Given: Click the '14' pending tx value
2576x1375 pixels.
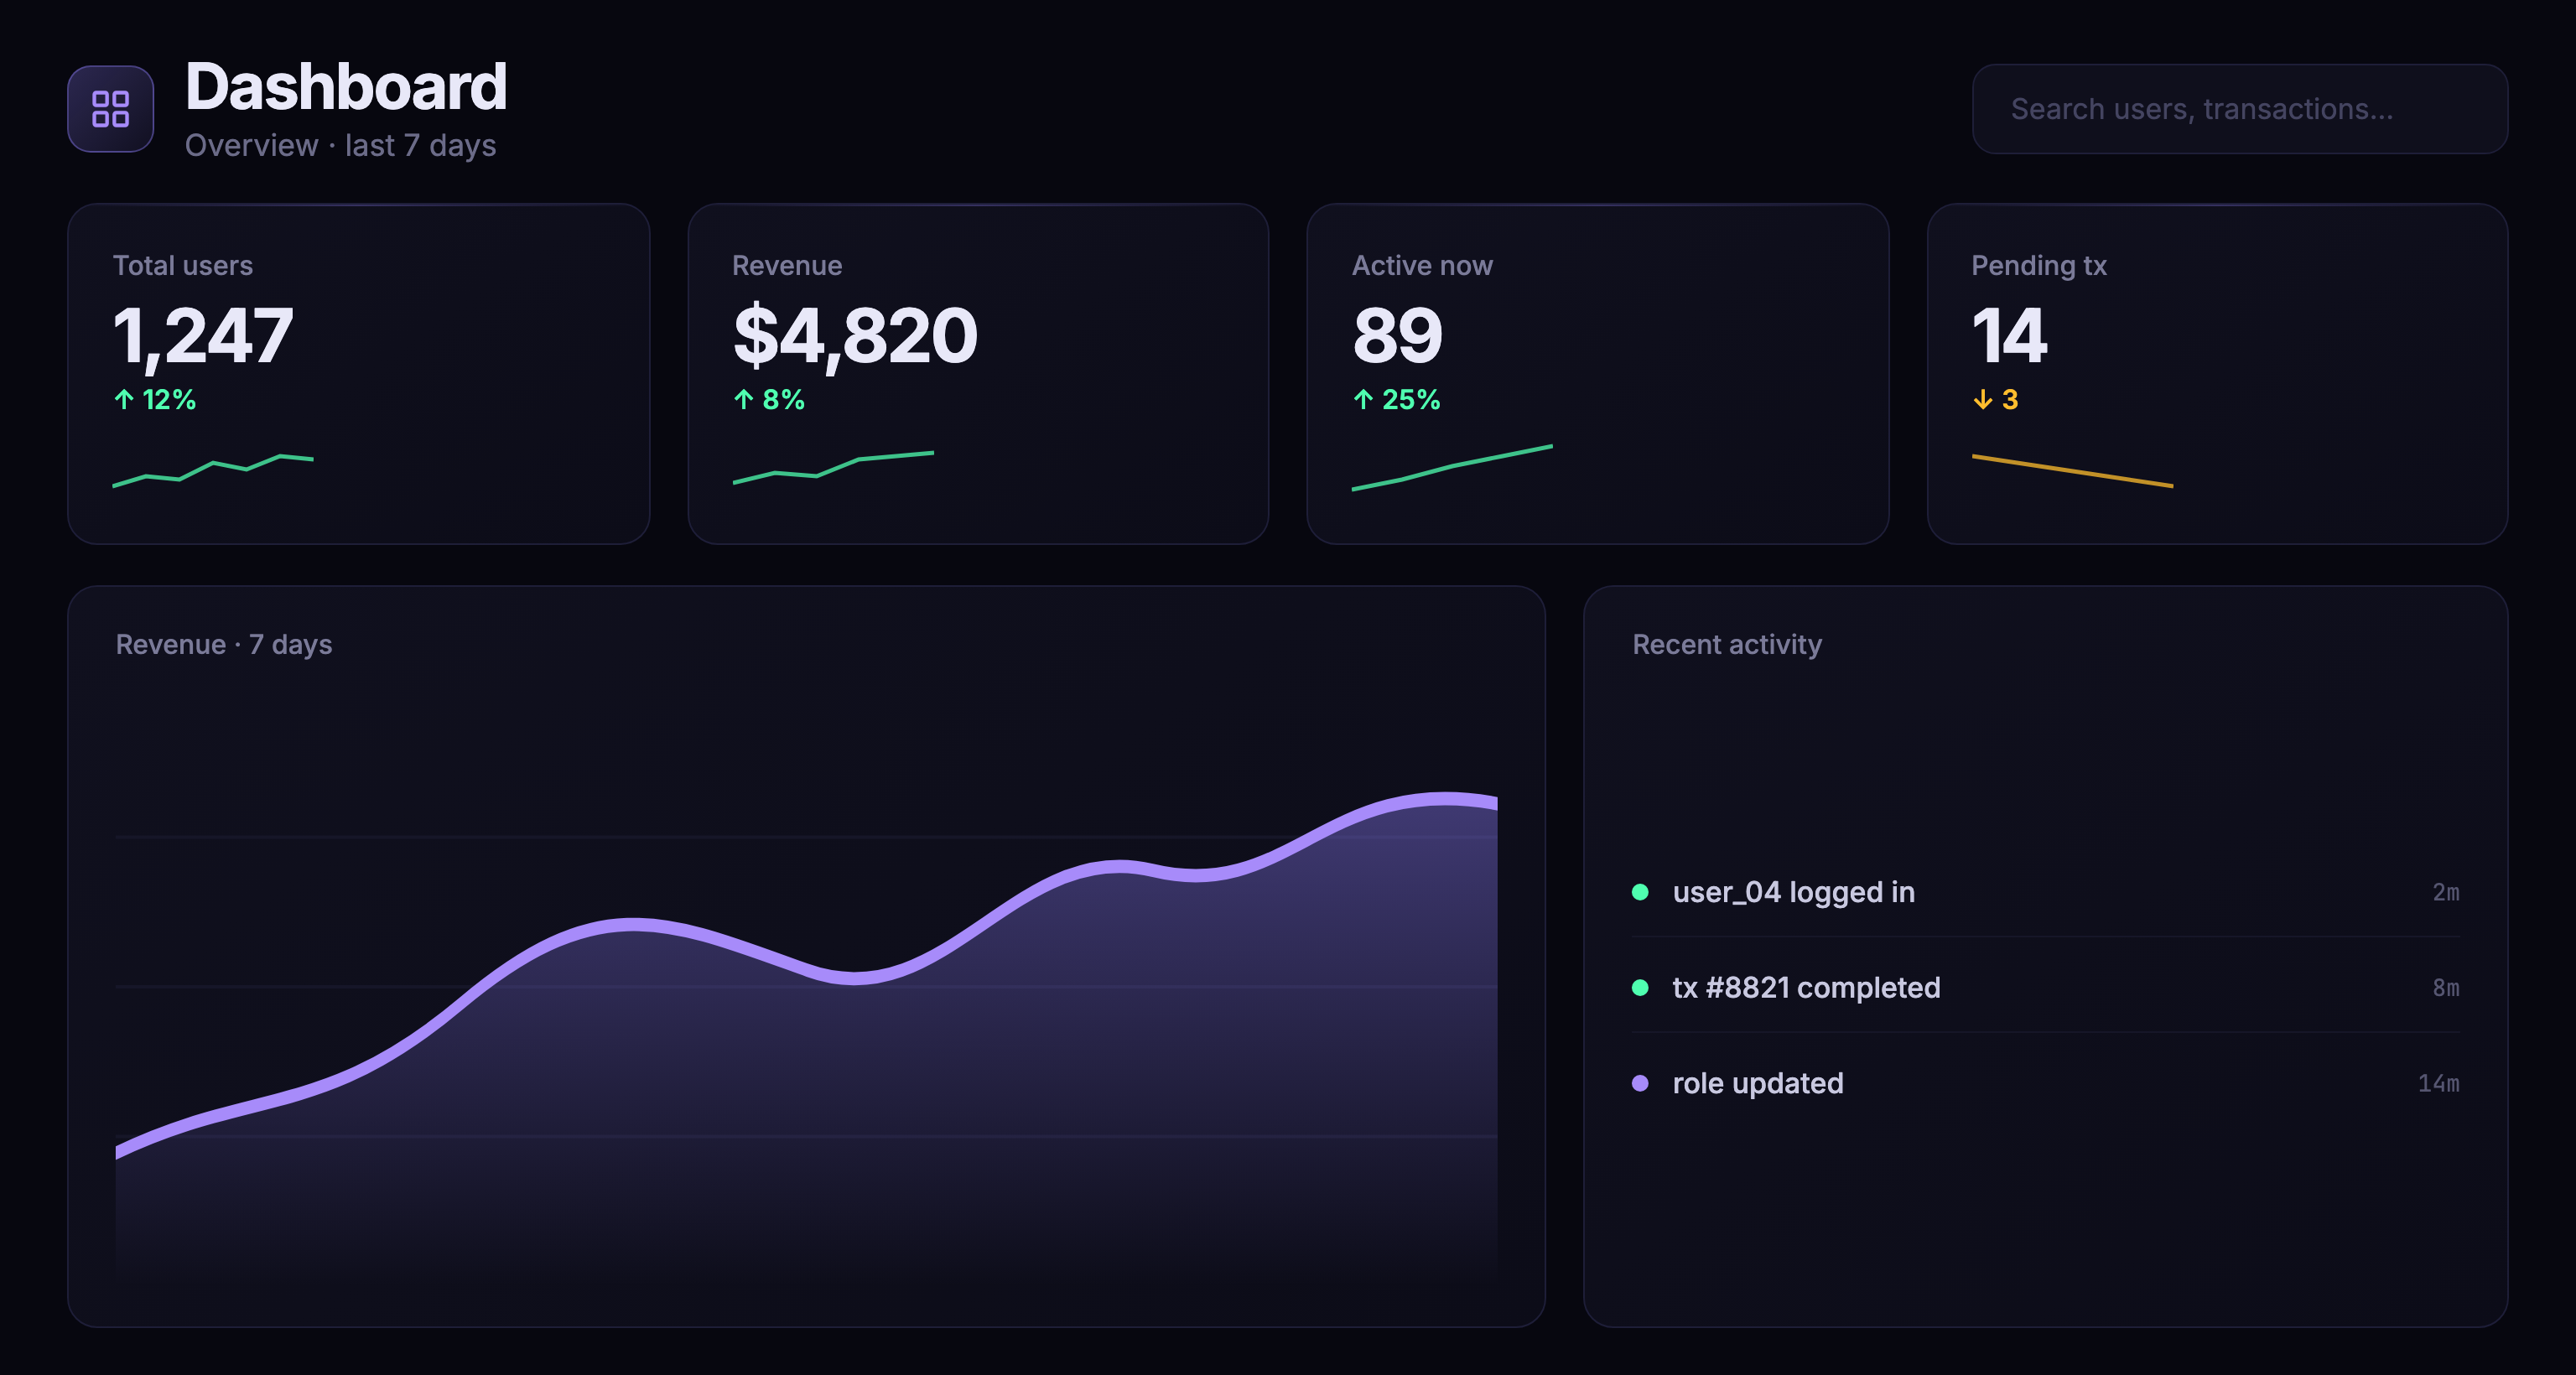Looking at the screenshot, I should (2009, 336).
